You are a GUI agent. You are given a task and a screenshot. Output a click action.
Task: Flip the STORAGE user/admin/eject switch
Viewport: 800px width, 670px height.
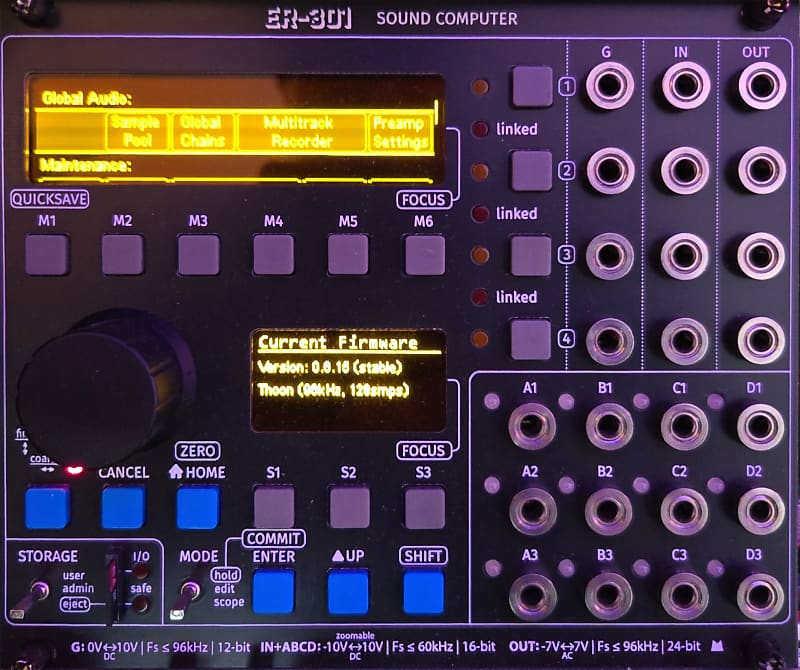pos(30,600)
